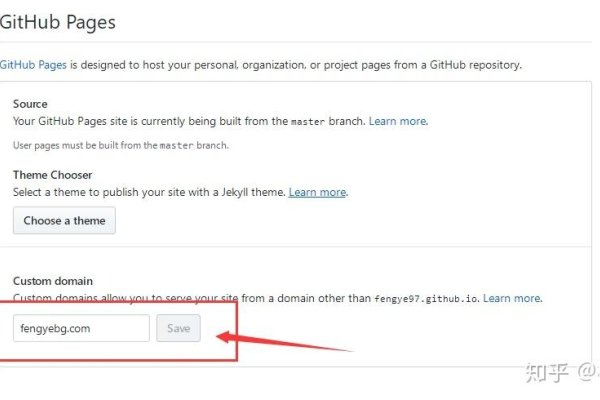Screen dimensions: 600x400
Task: Click the Theme Chooser section heading
Action: (52, 175)
